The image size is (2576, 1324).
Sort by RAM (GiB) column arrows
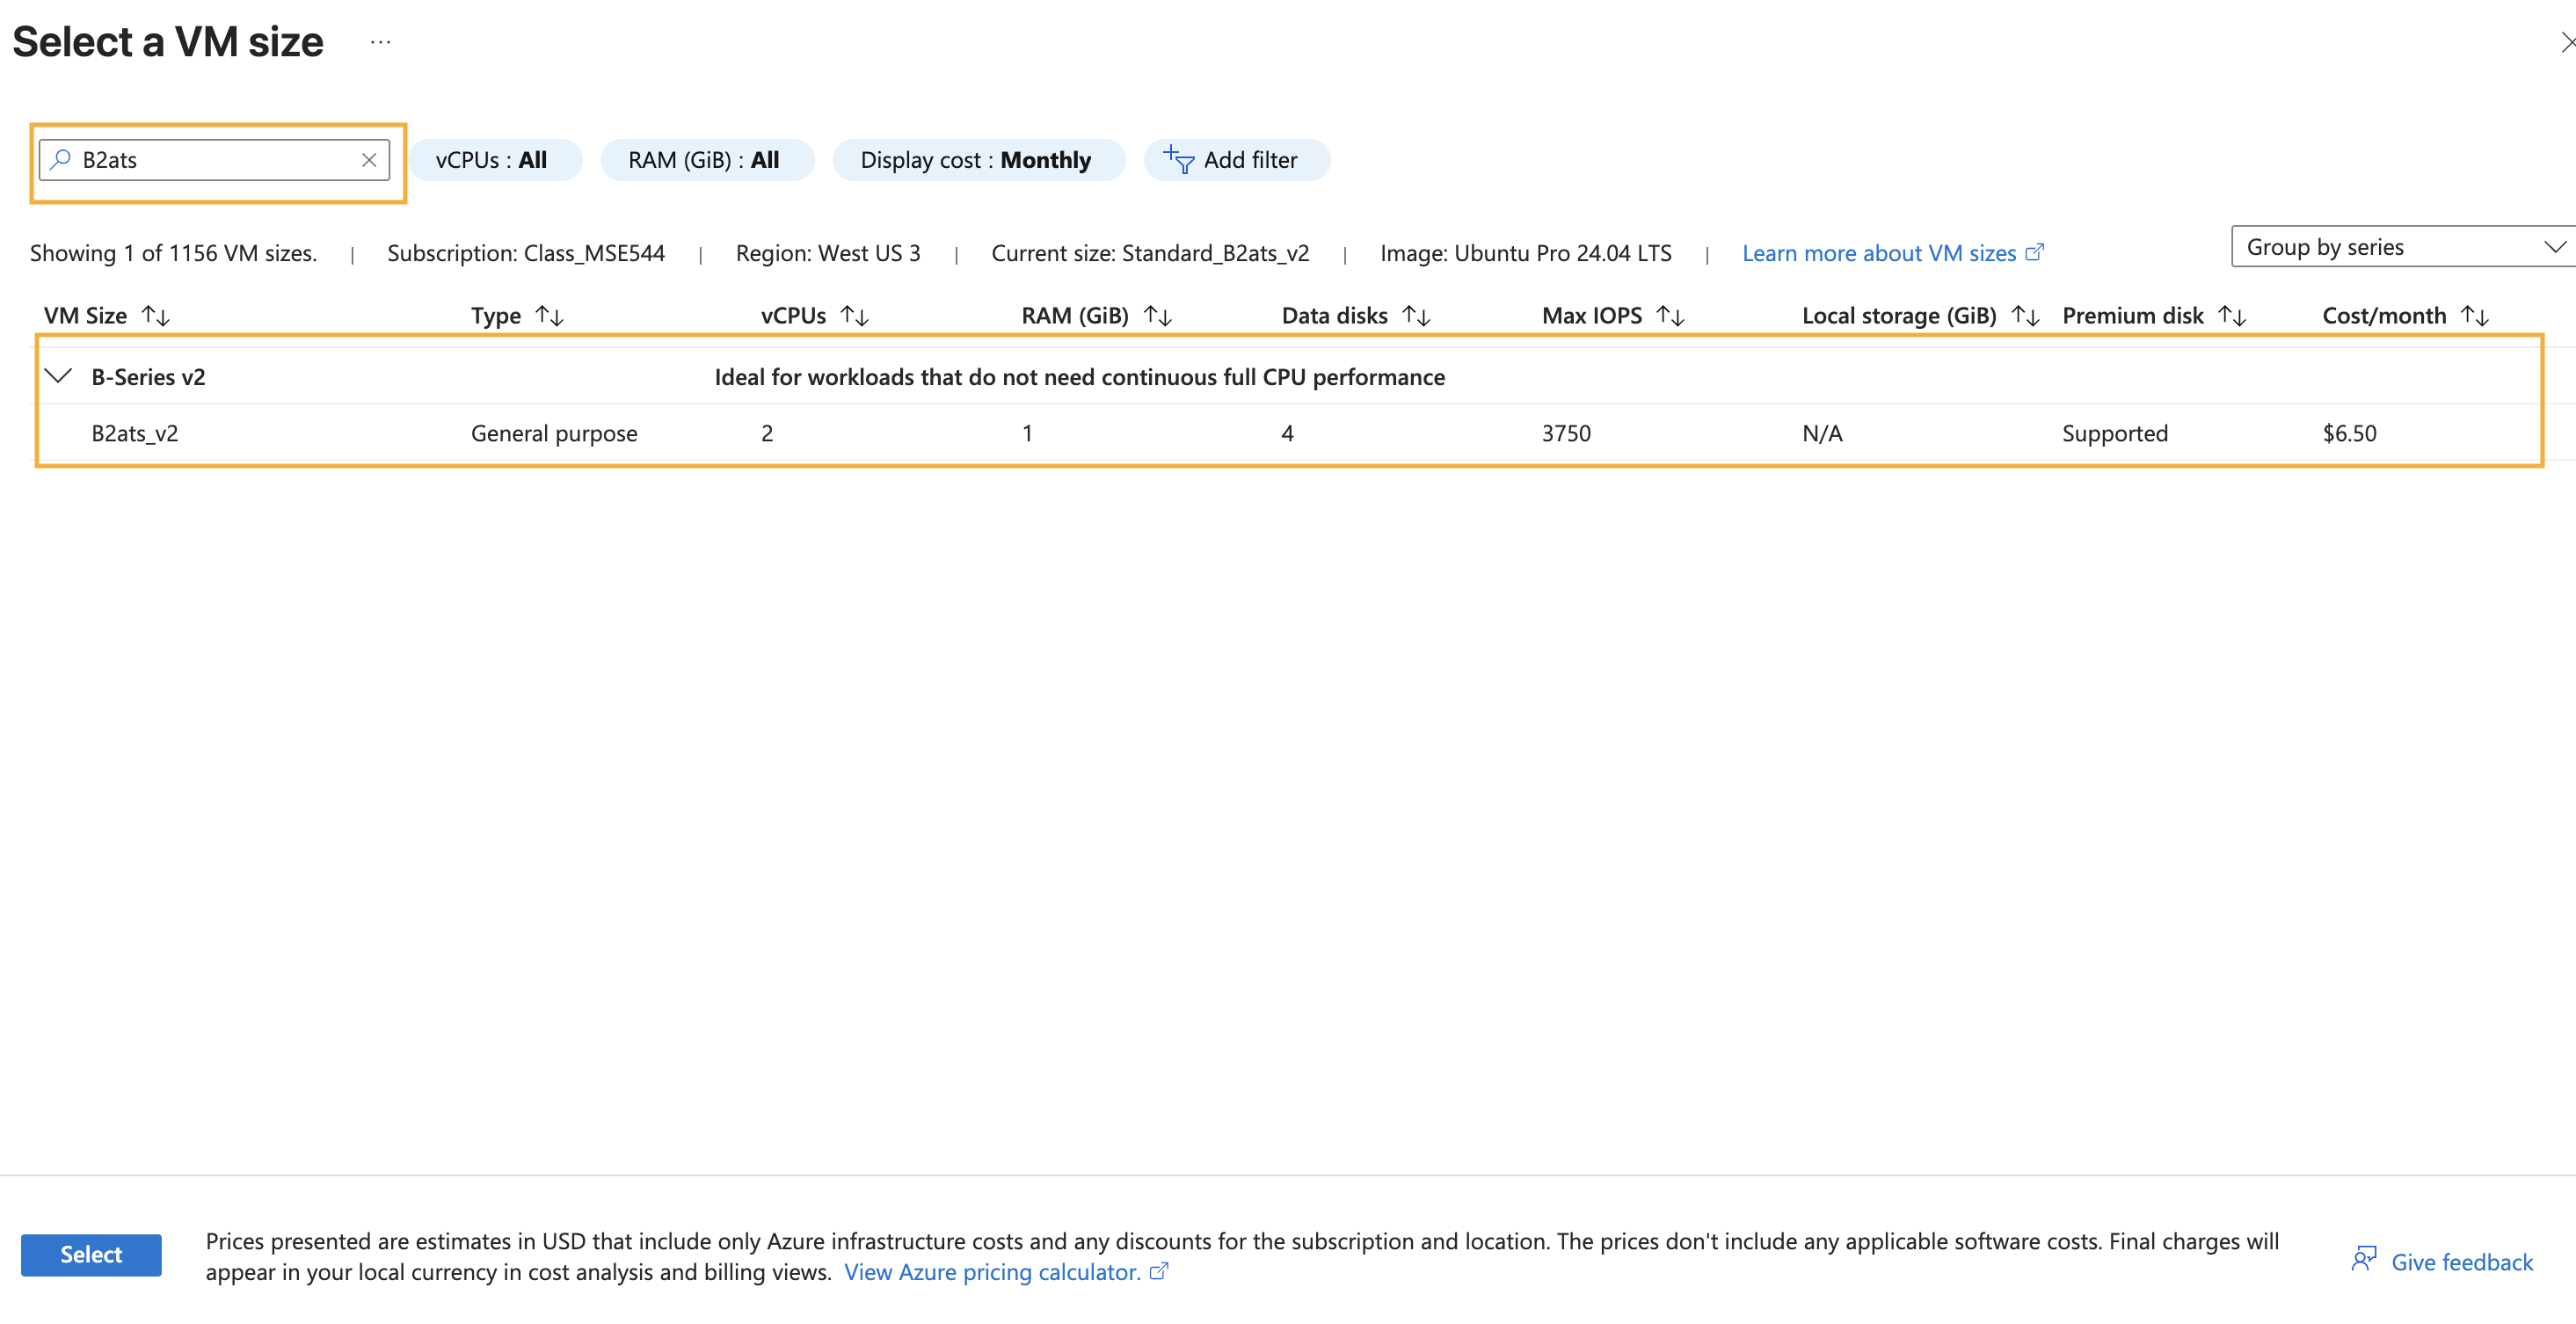pyautogui.click(x=1157, y=316)
